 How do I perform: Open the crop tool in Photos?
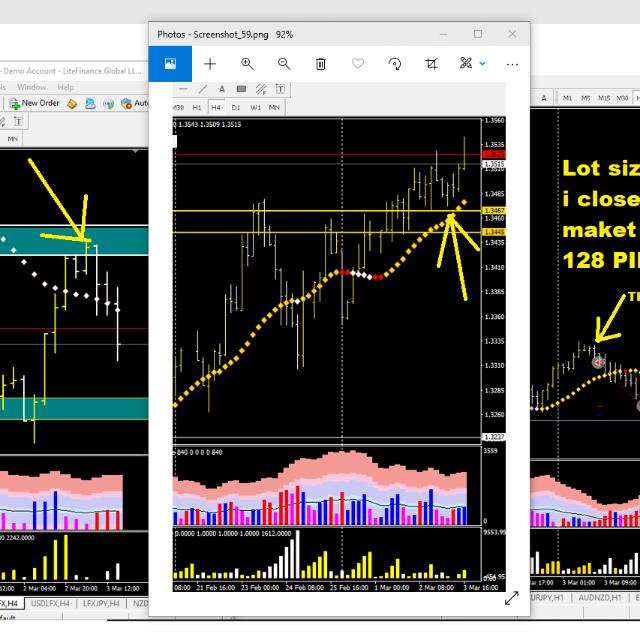(431, 64)
